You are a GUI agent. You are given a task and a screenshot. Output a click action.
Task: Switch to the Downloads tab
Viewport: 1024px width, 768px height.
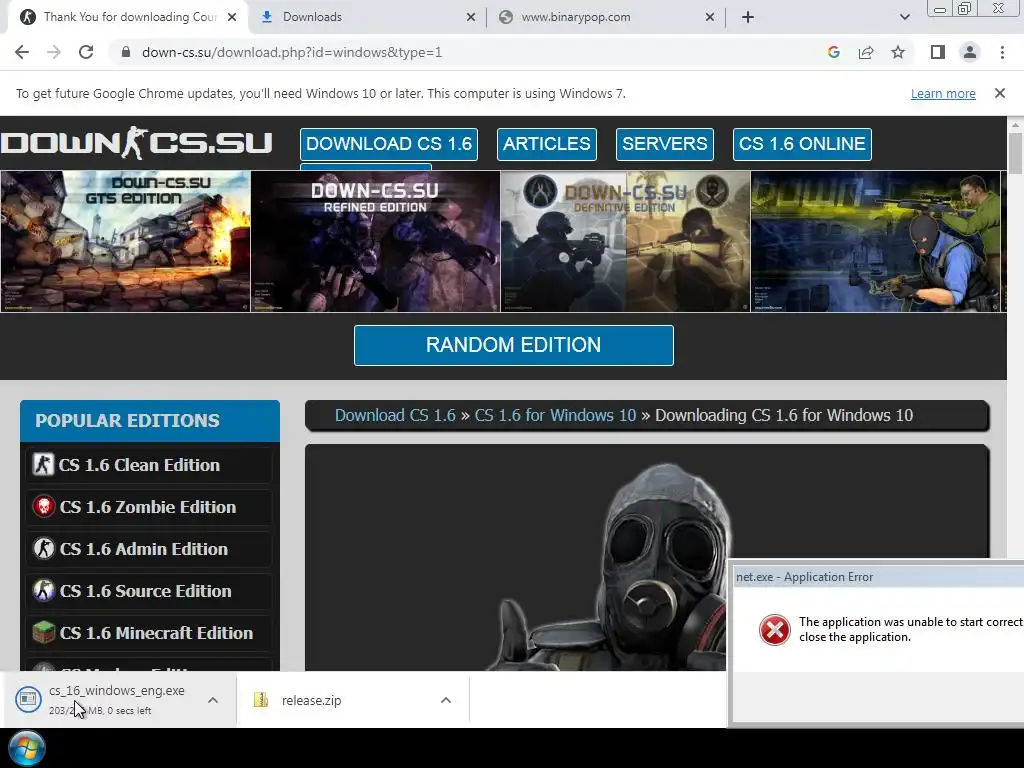click(366, 17)
